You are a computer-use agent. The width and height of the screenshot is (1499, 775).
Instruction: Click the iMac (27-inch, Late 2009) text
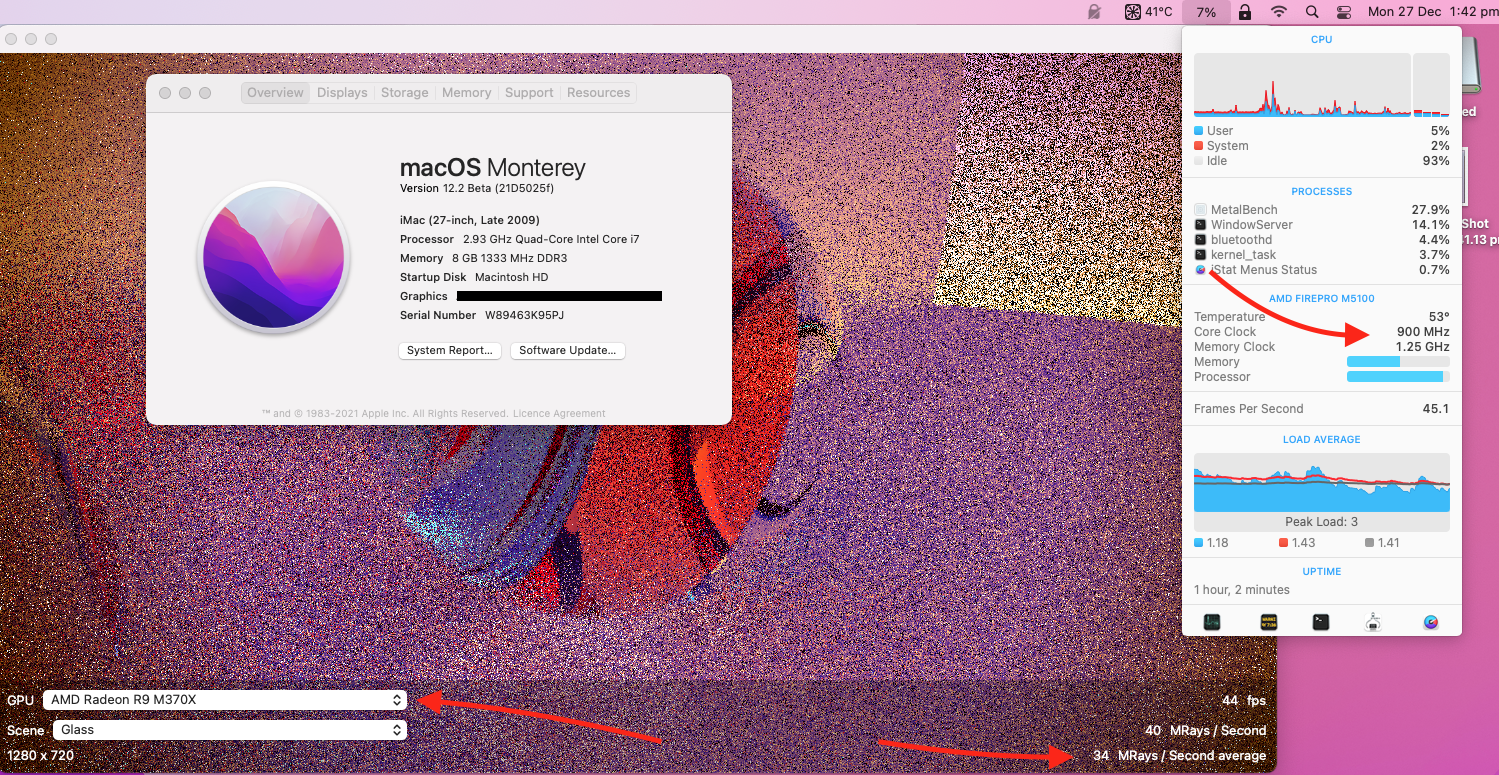pyautogui.click(x=470, y=220)
